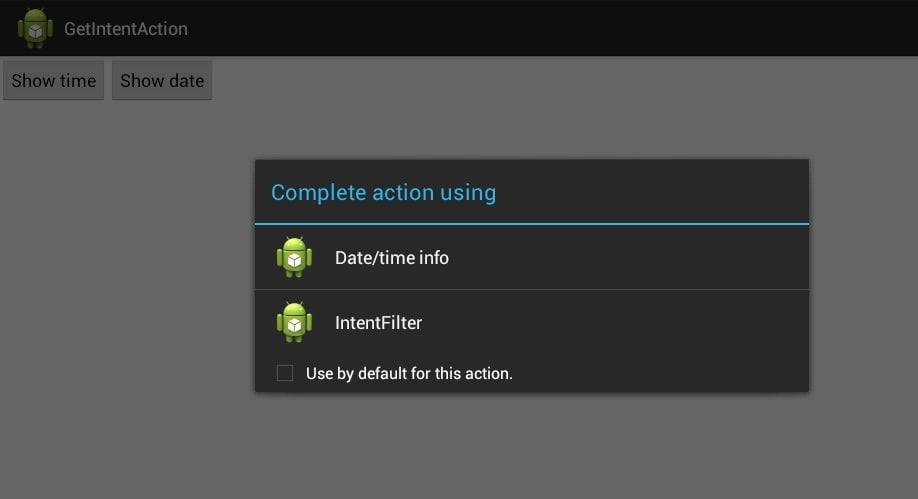Choose IntentFilter to complete the action
The width and height of the screenshot is (918, 499).
tap(532, 322)
